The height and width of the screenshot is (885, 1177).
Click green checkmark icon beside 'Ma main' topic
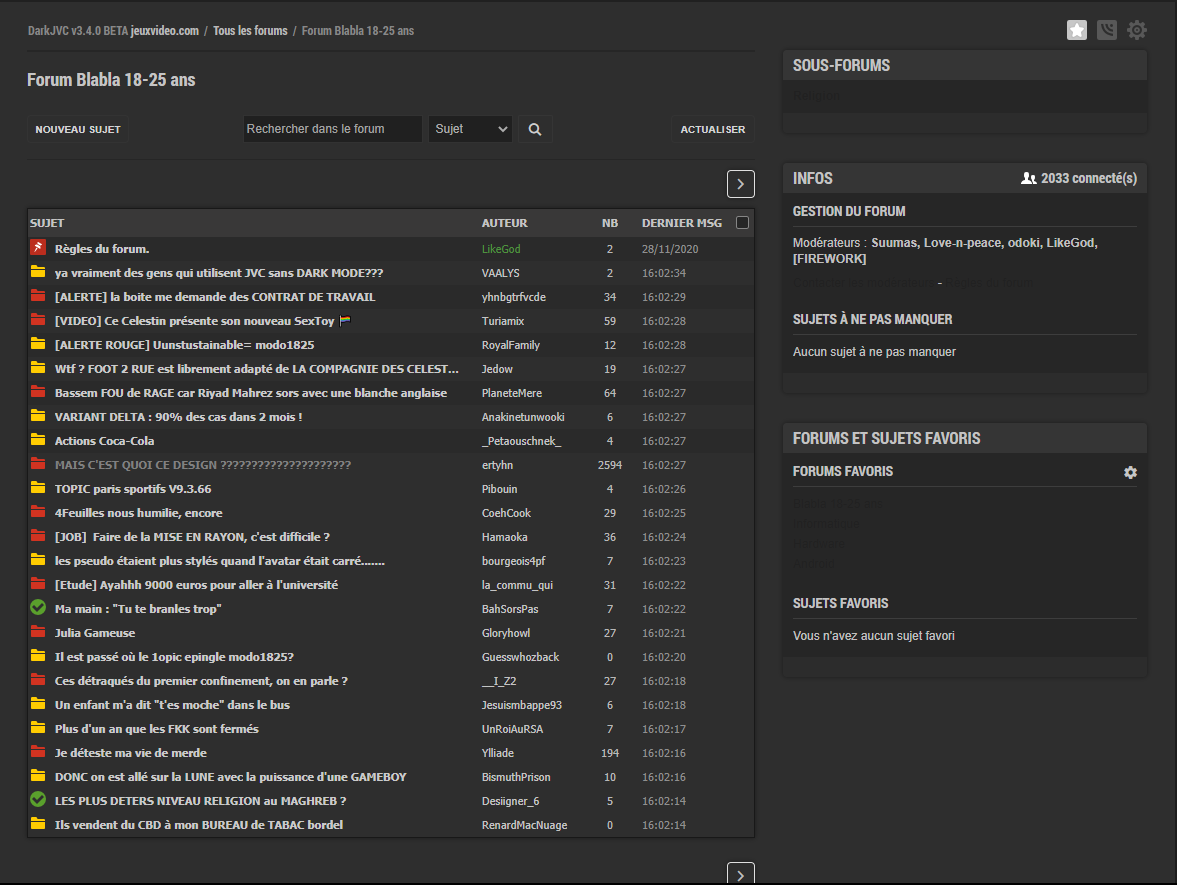click(38, 608)
